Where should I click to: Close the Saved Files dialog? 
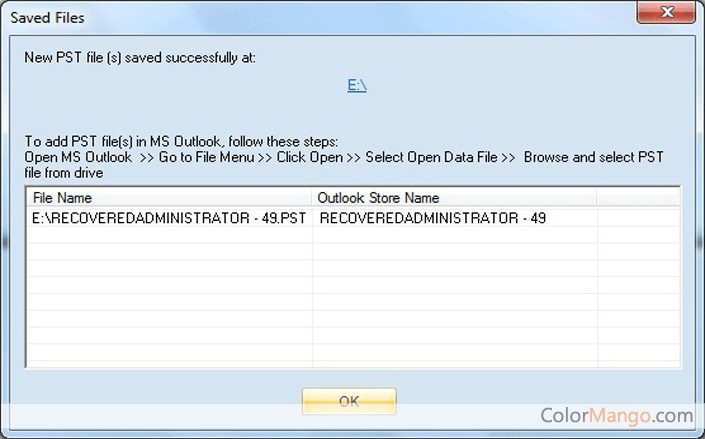(x=666, y=14)
